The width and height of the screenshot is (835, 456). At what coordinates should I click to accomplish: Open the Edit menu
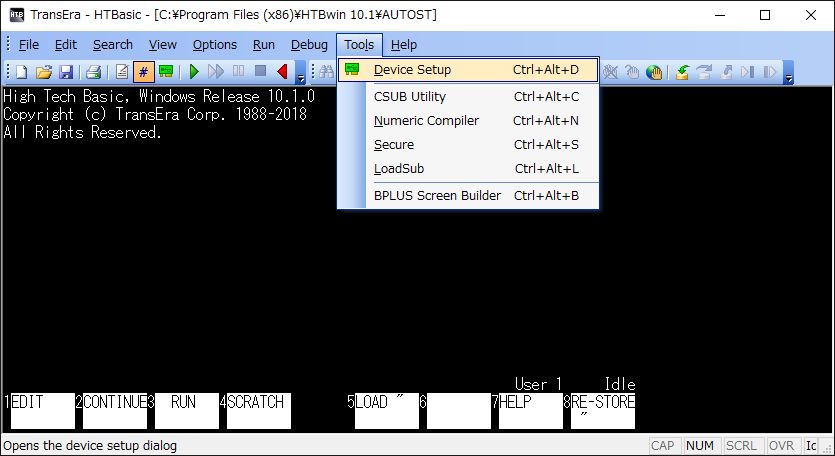pos(66,45)
